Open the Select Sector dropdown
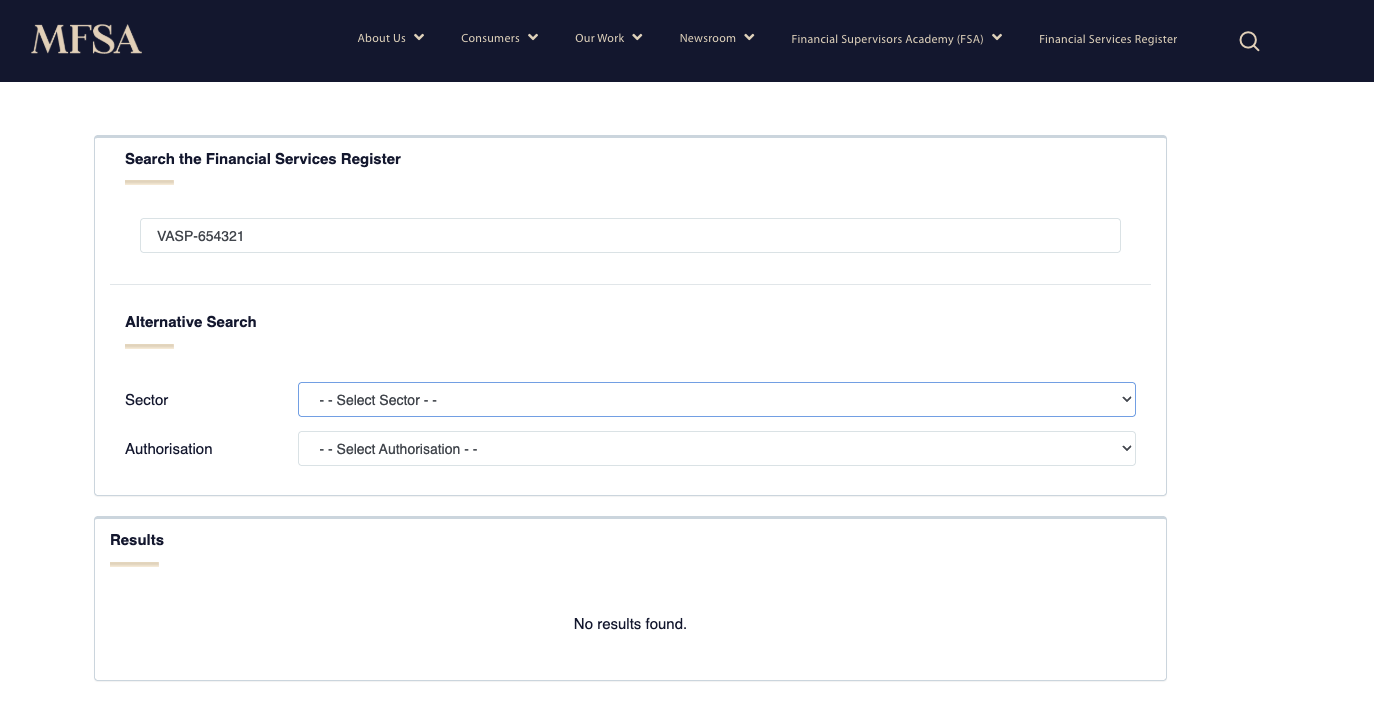This screenshot has height=714, width=1374. click(x=716, y=400)
